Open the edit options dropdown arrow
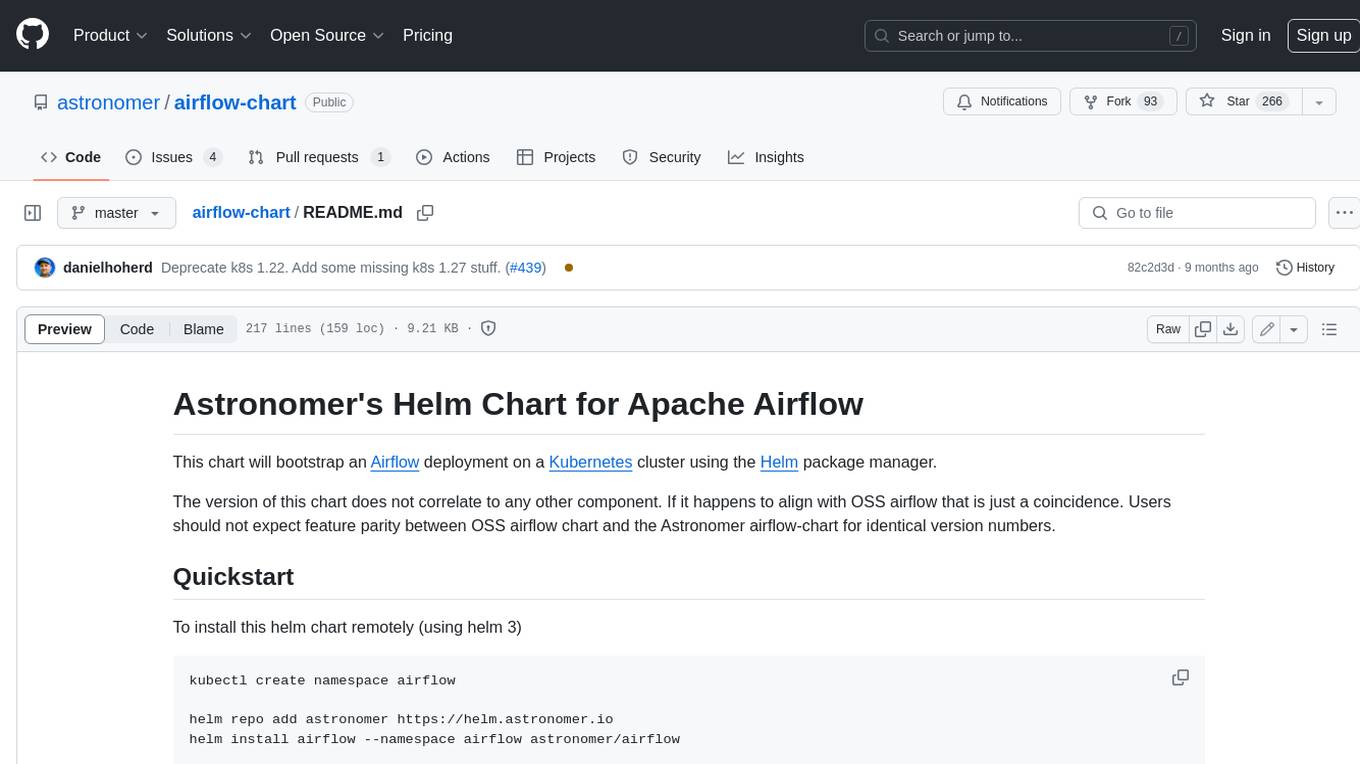1360x764 pixels. point(1295,329)
